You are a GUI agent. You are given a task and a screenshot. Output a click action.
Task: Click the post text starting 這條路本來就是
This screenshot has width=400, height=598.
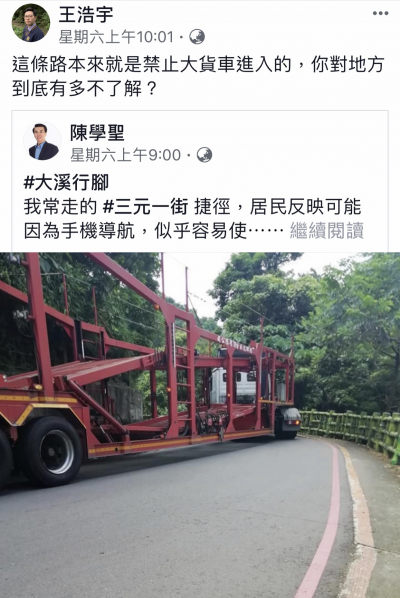pyautogui.click(x=198, y=76)
